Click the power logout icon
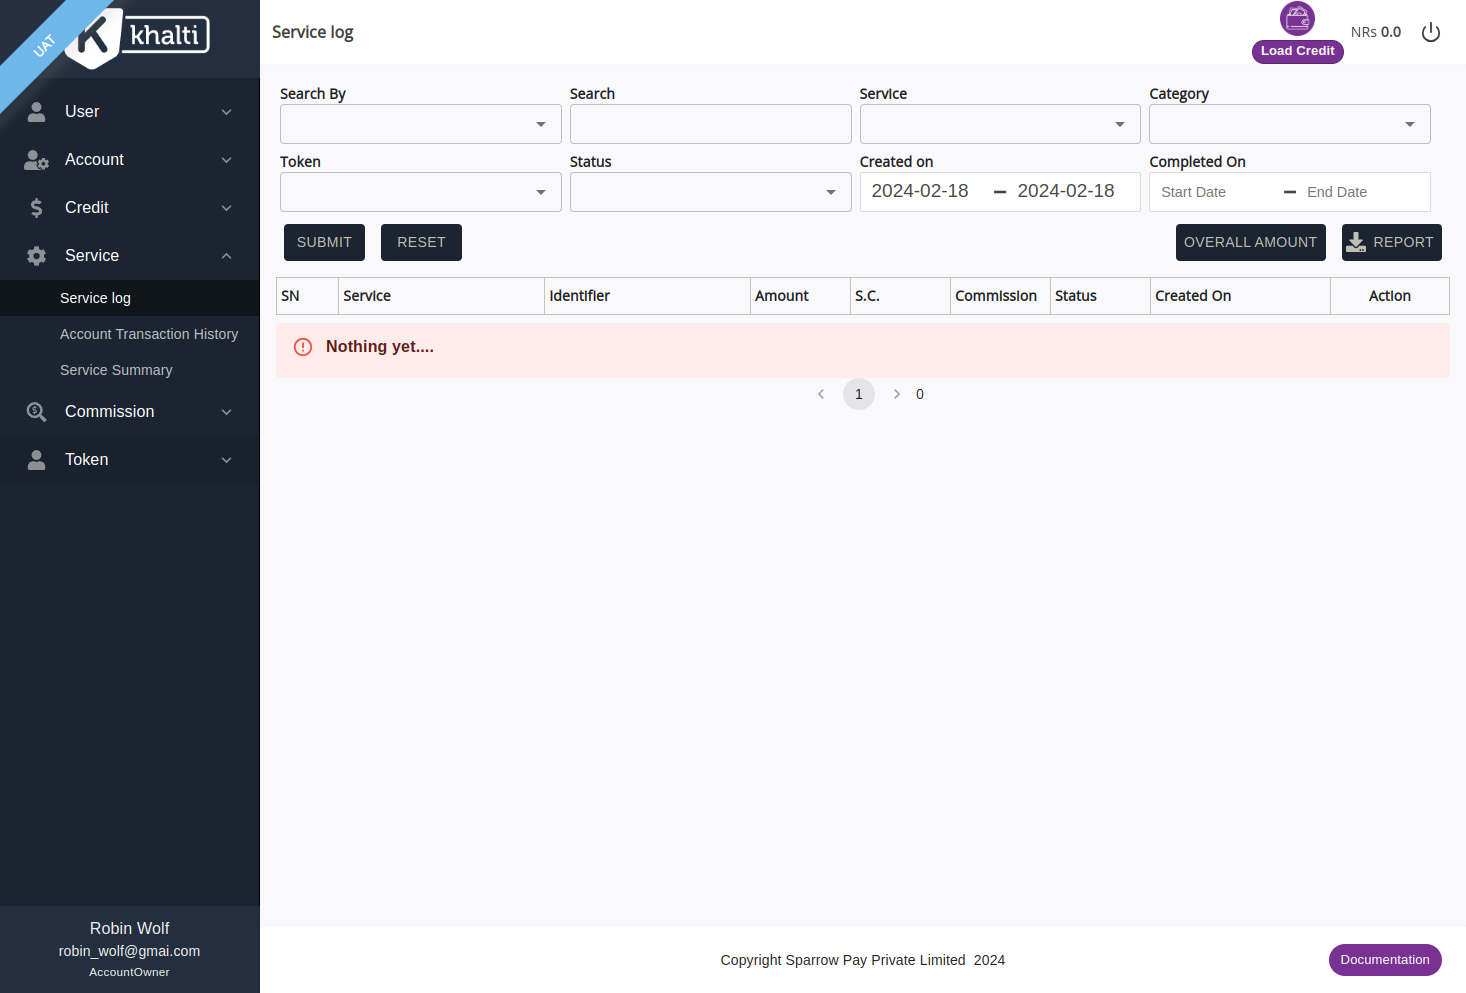The image size is (1466, 993). [x=1431, y=32]
